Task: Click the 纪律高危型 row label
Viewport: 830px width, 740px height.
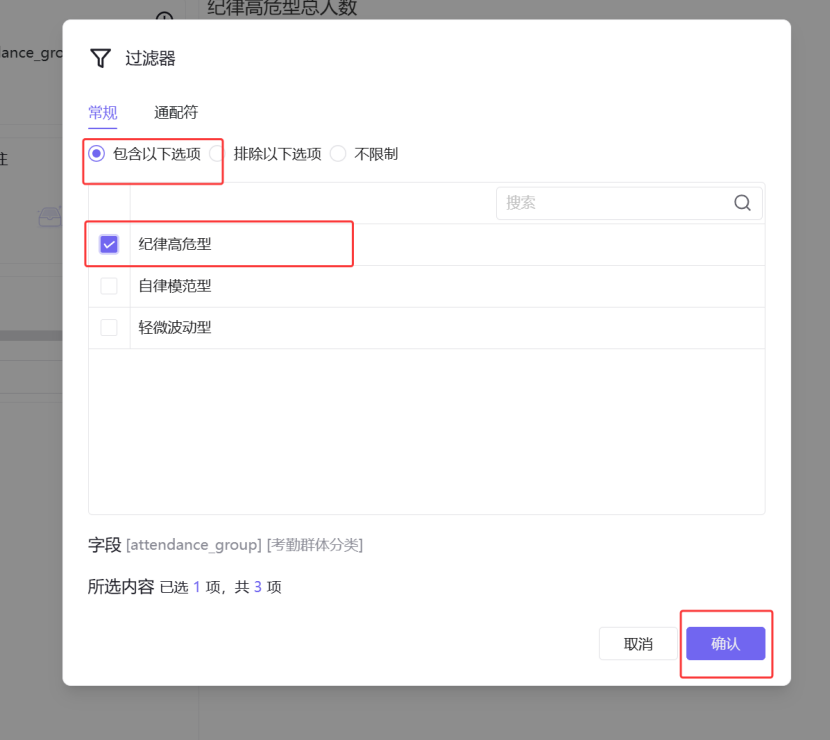Action: tap(175, 244)
